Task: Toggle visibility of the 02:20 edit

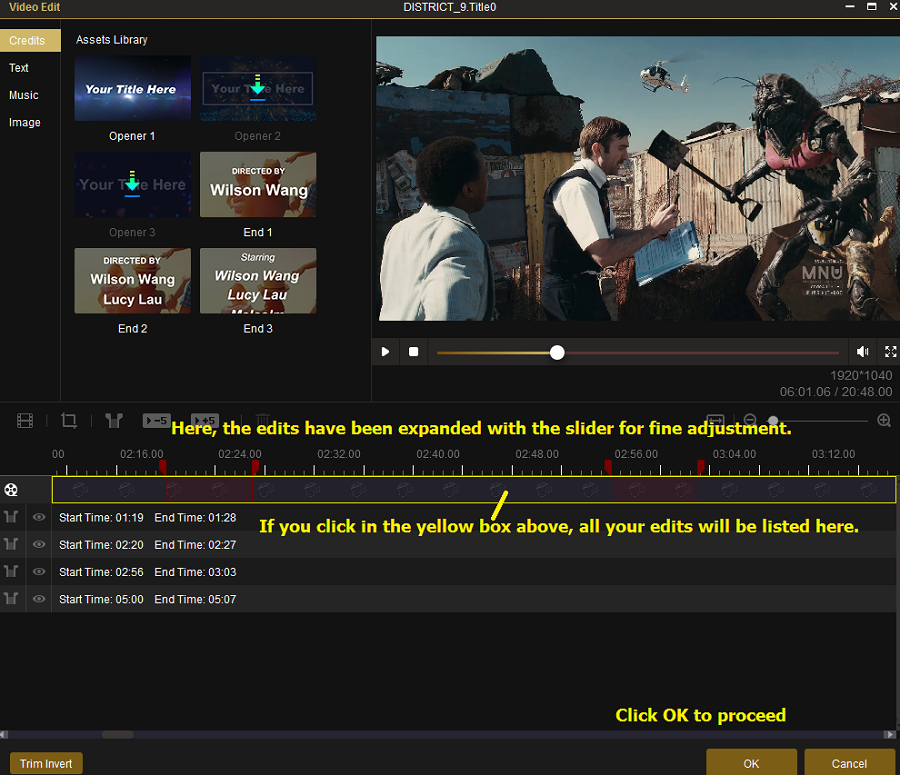Action: (x=38, y=544)
